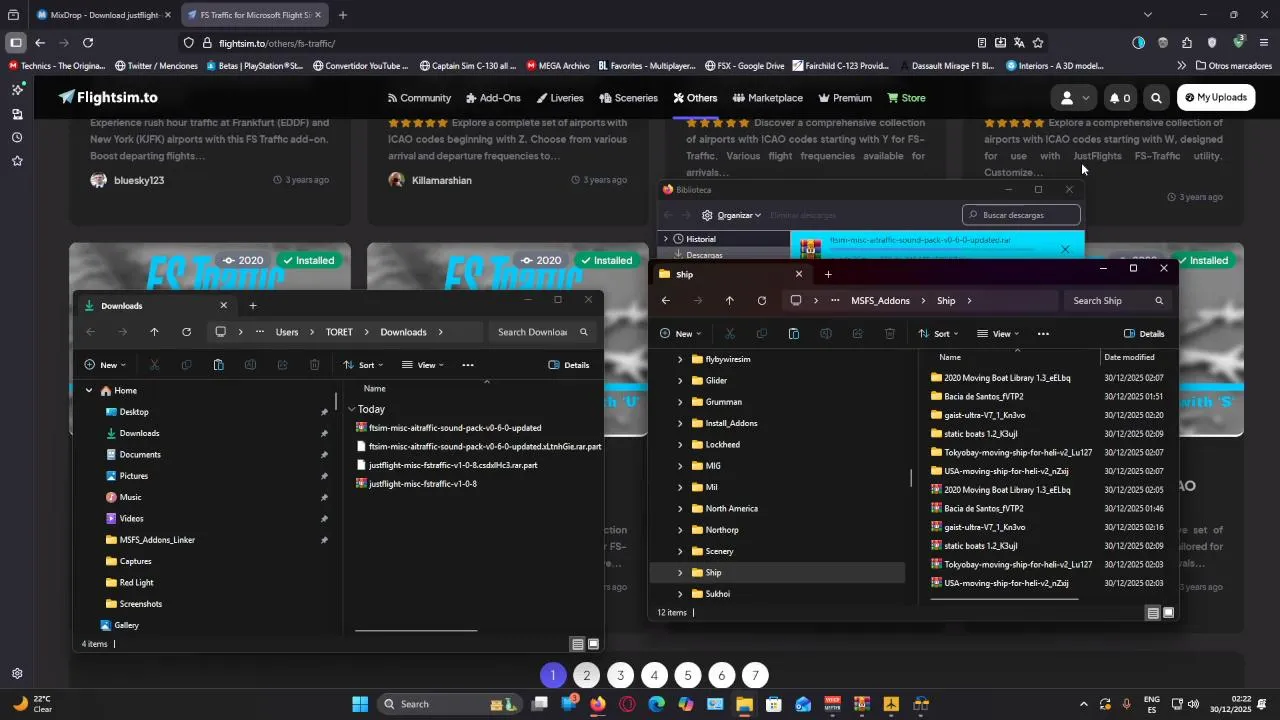Click the Ship tree vertical scrollbar
Image resolution: width=1280 pixels, height=720 pixels.
click(x=911, y=478)
